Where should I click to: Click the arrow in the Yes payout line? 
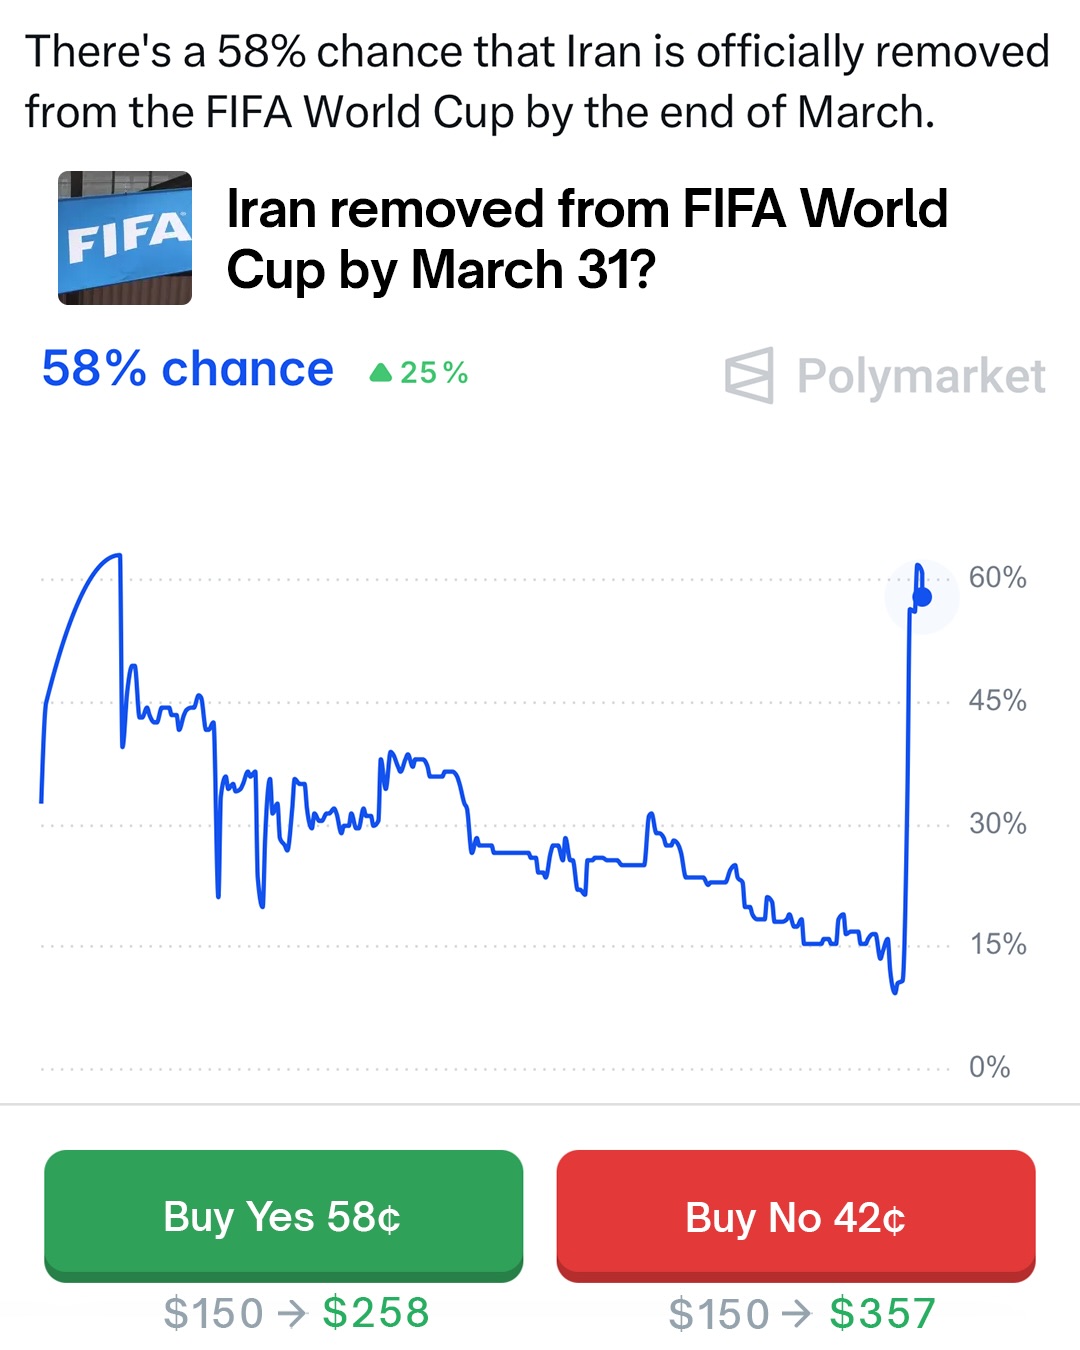(x=292, y=1313)
